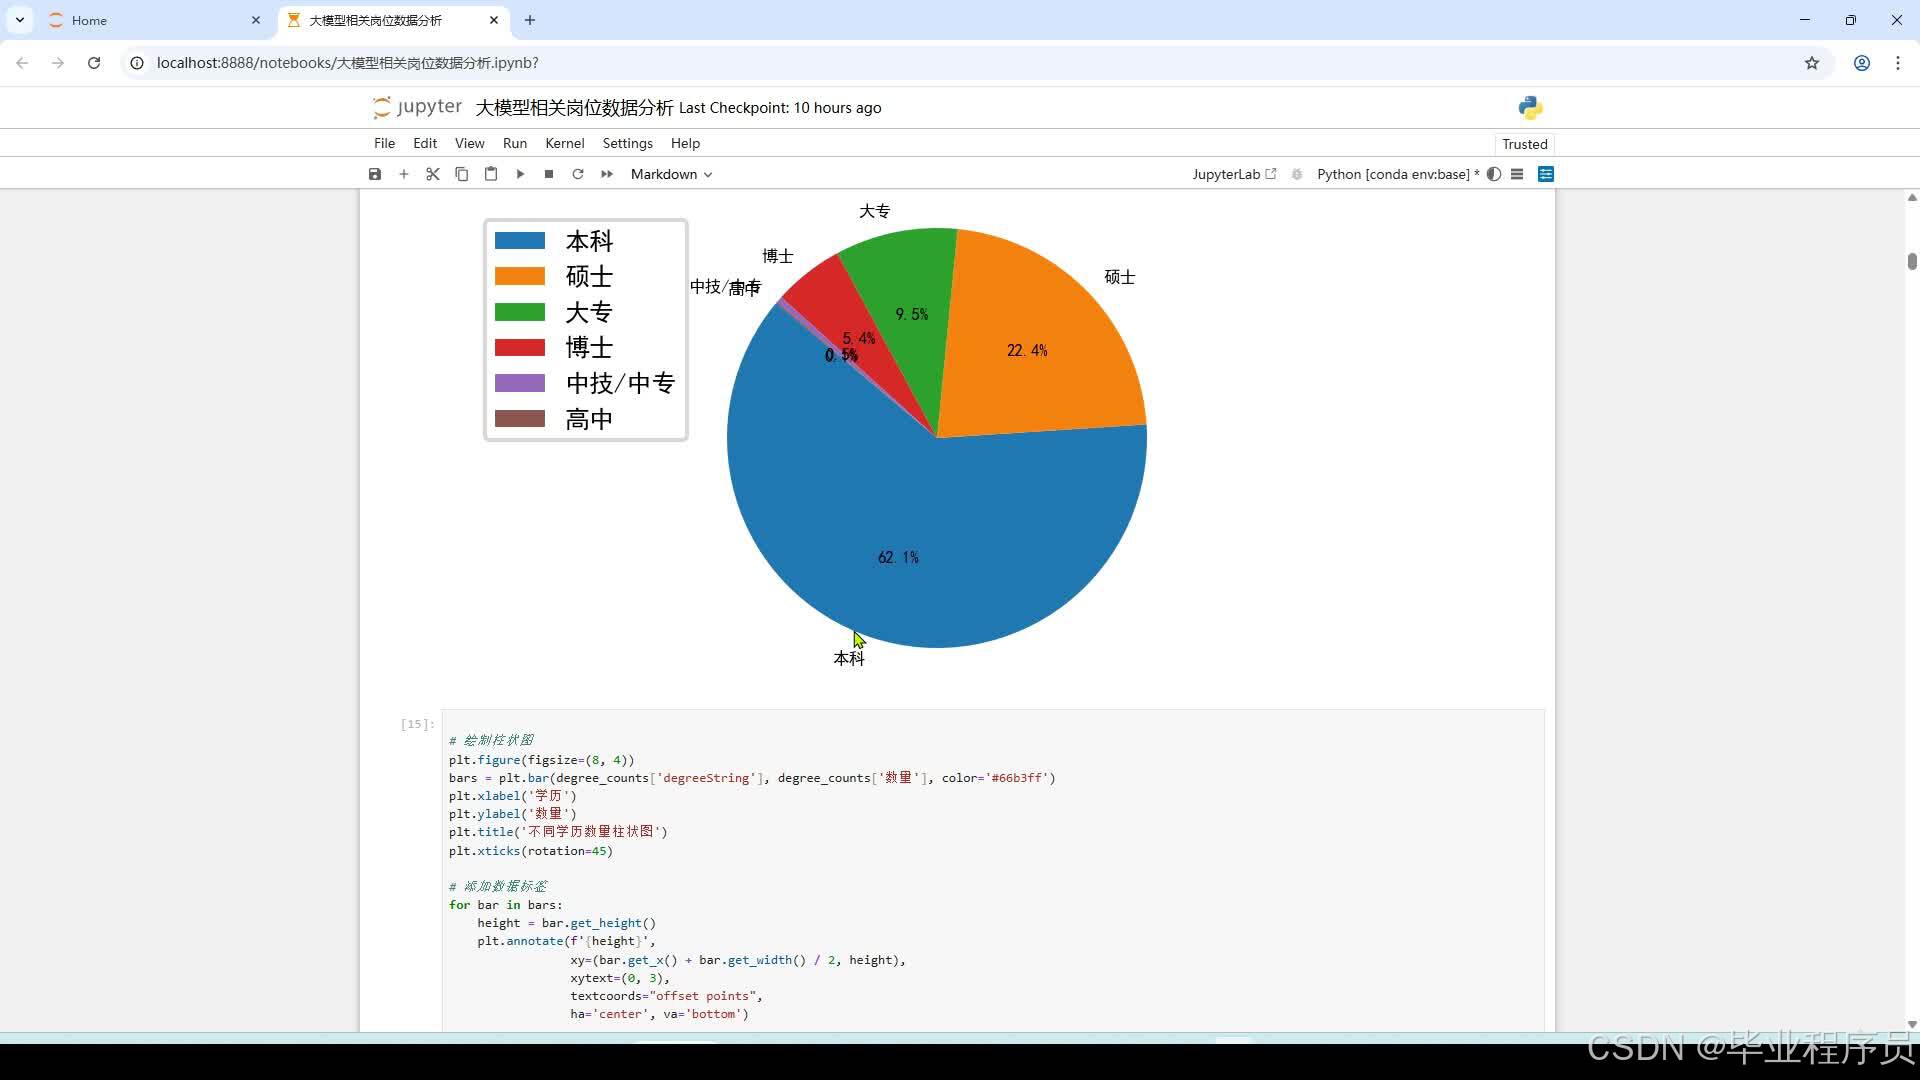This screenshot has height=1080, width=1920.
Task: Cut the selected cell using the scissors icon
Action: [433, 174]
